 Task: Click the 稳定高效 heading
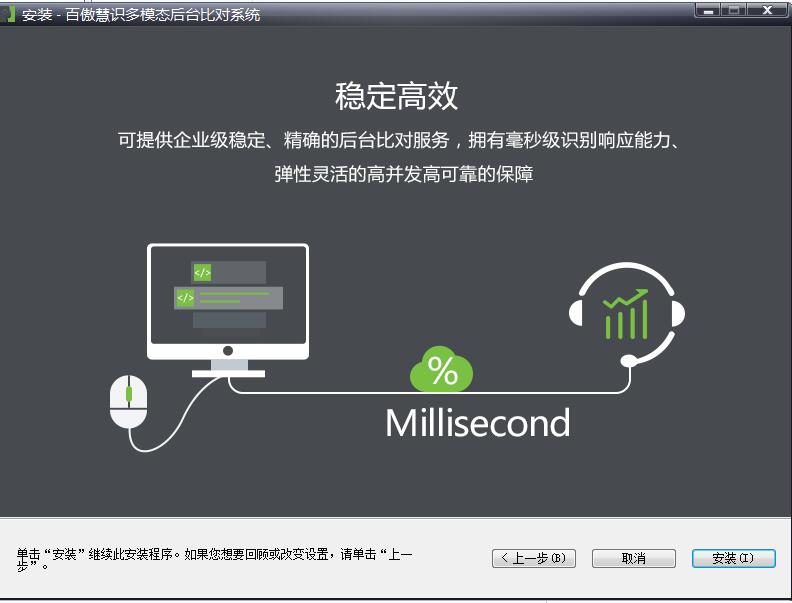coord(397,95)
